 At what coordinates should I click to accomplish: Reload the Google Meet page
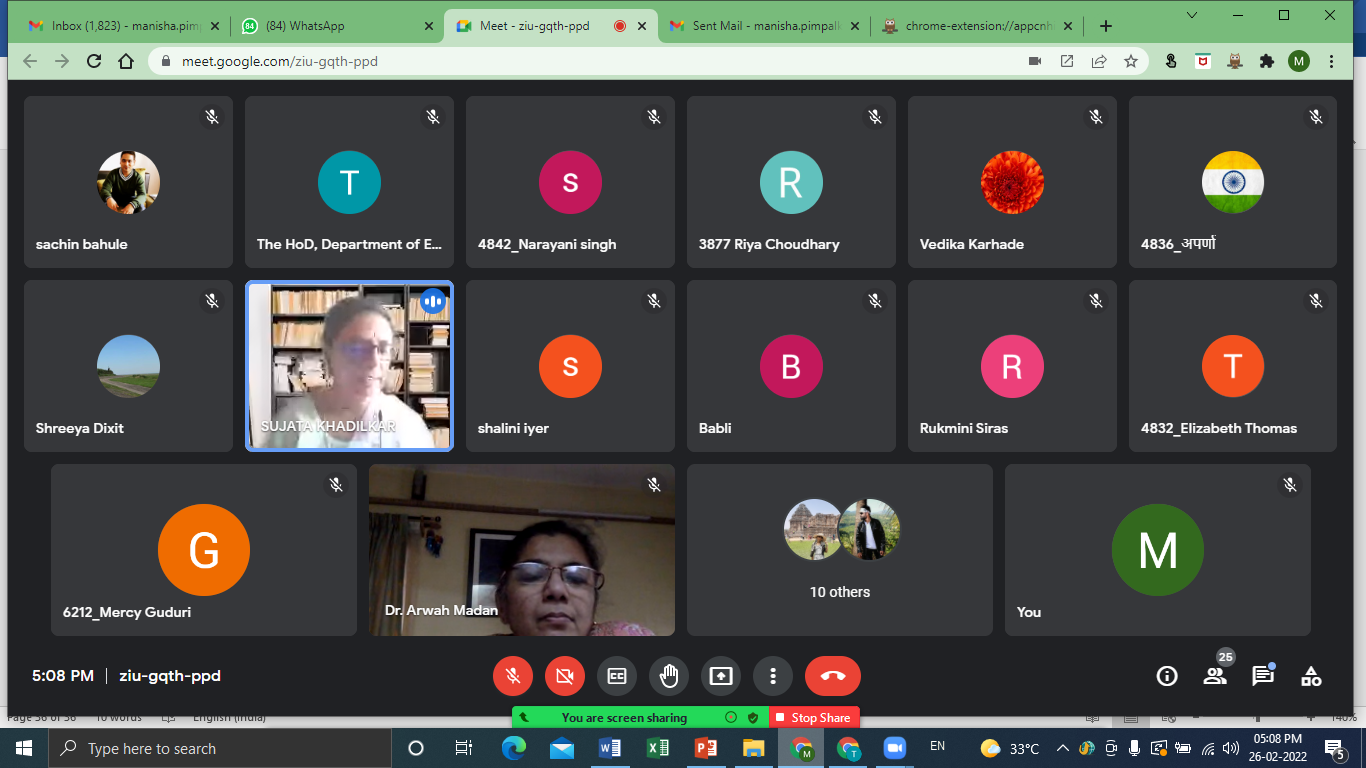point(94,61)
